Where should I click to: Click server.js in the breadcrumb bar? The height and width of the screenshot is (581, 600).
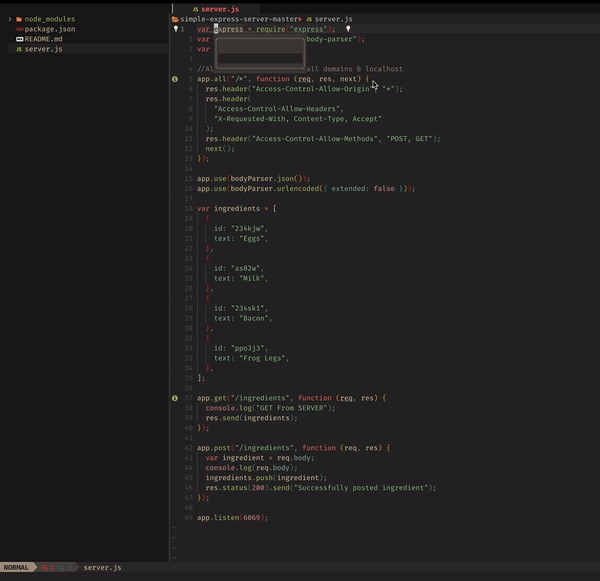click(x=333, y=19)
